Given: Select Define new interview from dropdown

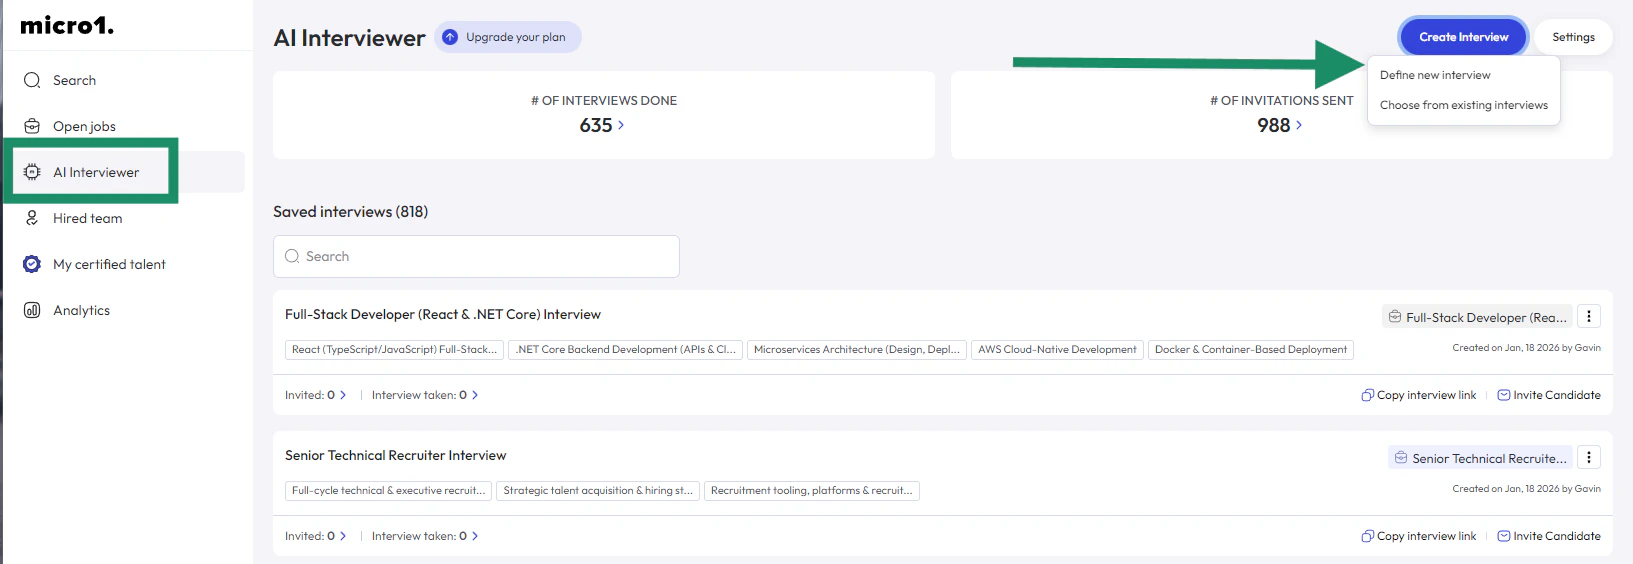Looking at the screenshot, I should [1435, 75].
